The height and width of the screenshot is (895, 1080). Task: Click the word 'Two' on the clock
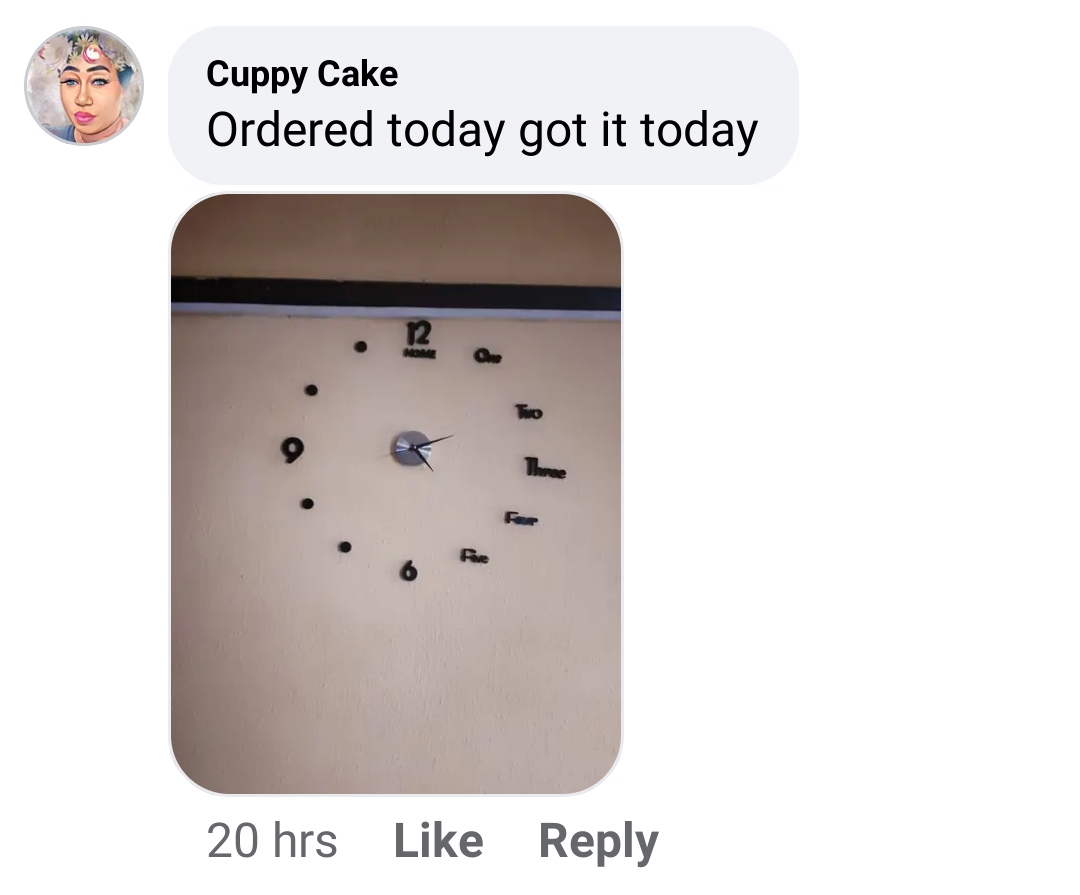point(529,412)
